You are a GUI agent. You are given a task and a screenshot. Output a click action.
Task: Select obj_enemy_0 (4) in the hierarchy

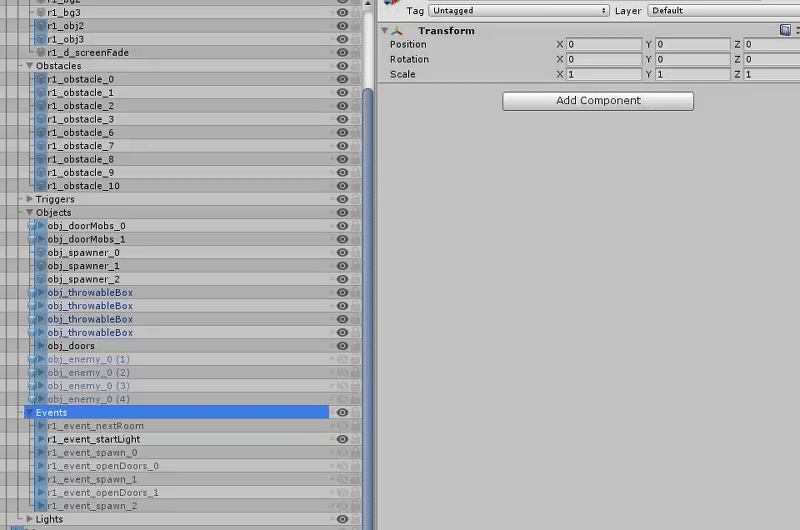89,399
